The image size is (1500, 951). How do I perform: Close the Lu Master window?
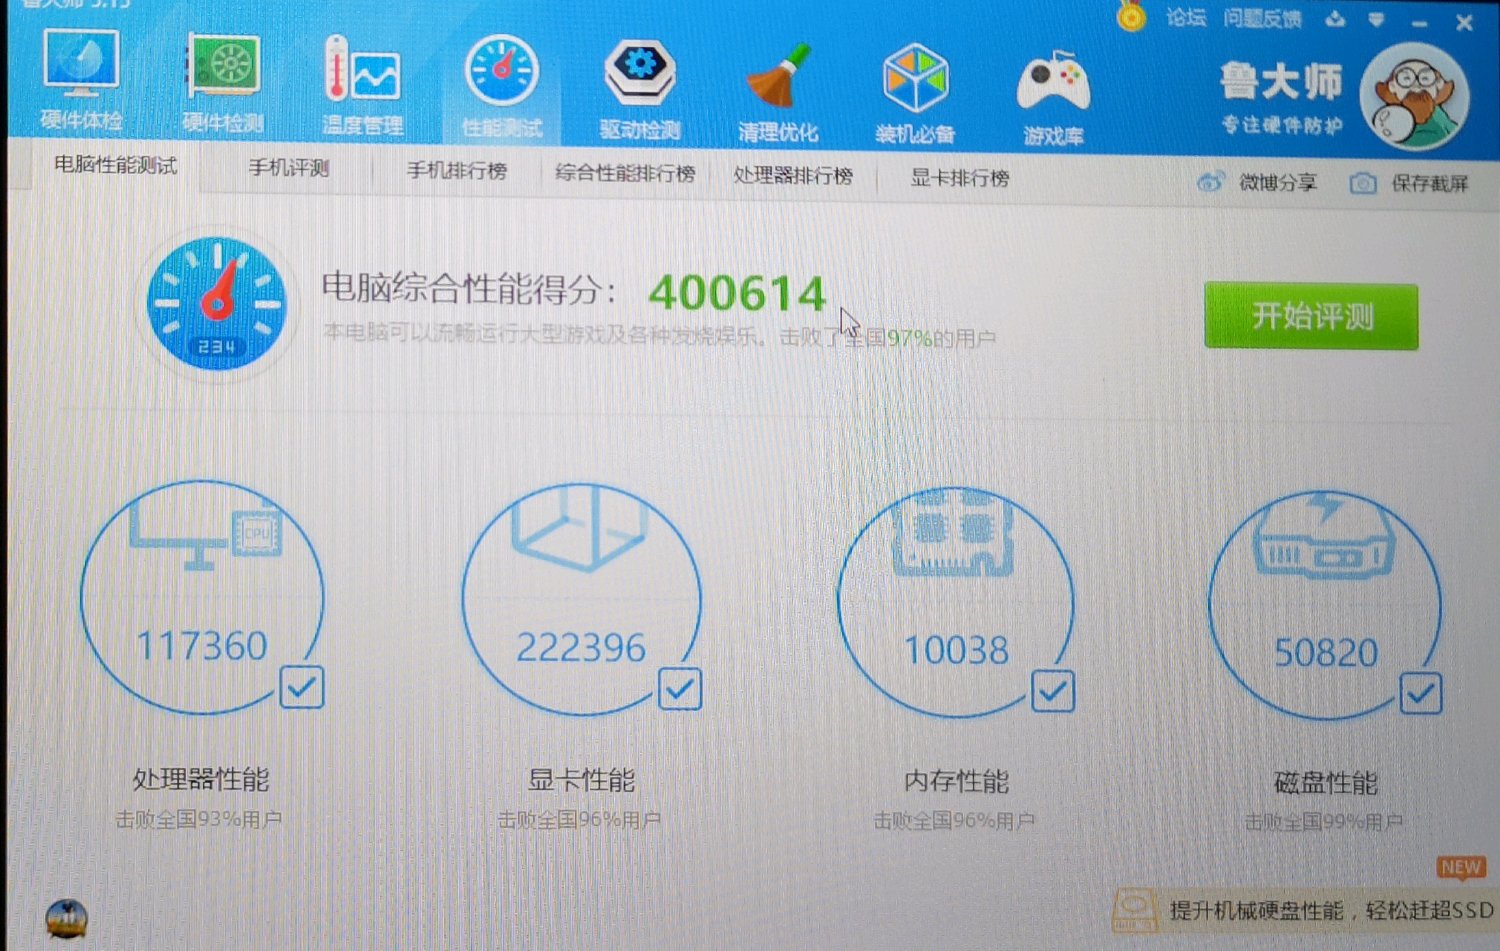point(1464,22)
